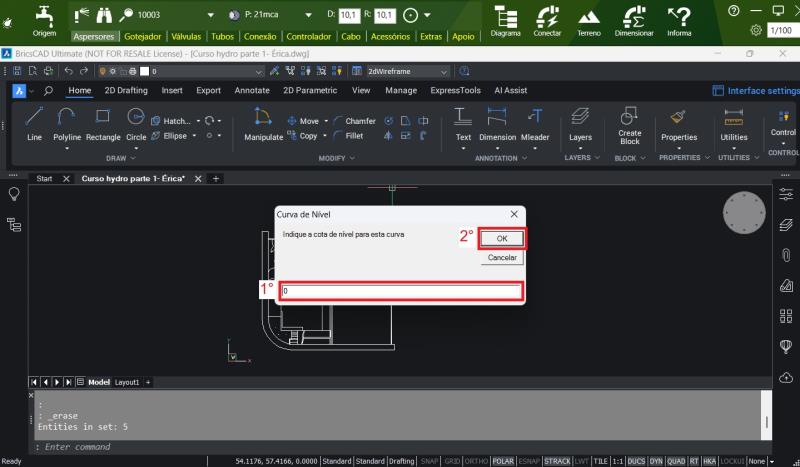800x467 pixels.
Task: Open Interface settings link
Action: pyautogui.click(x=756, y=91)
